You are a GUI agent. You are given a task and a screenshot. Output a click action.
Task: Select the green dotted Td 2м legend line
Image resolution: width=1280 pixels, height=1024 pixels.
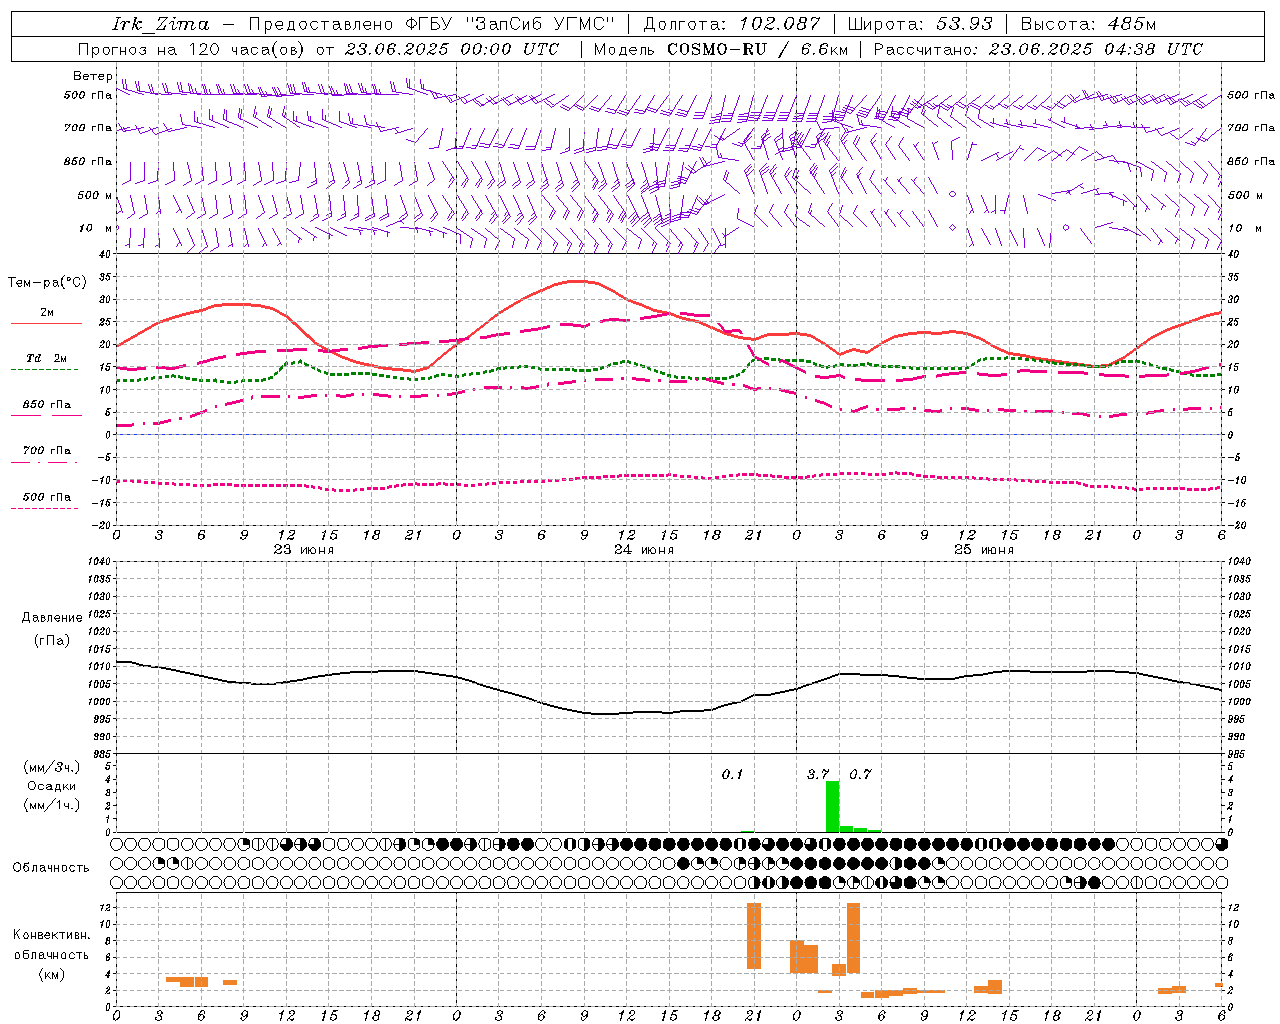[44, 369]
